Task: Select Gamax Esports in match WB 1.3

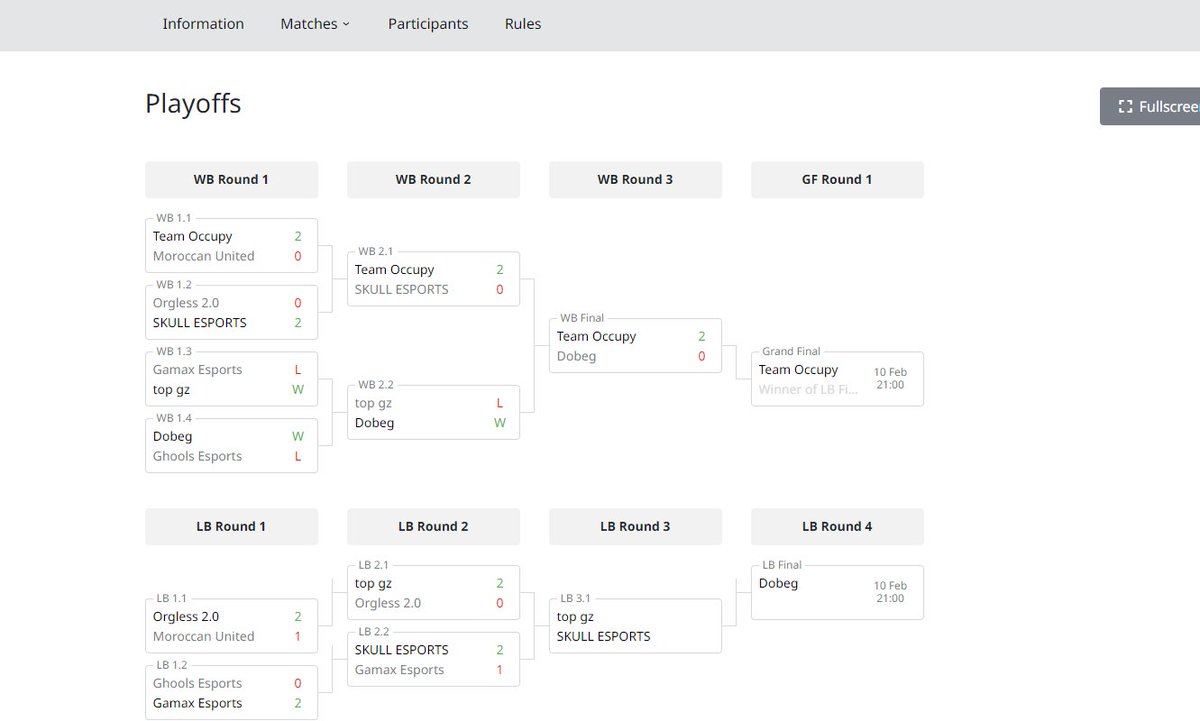Action: 198,370
